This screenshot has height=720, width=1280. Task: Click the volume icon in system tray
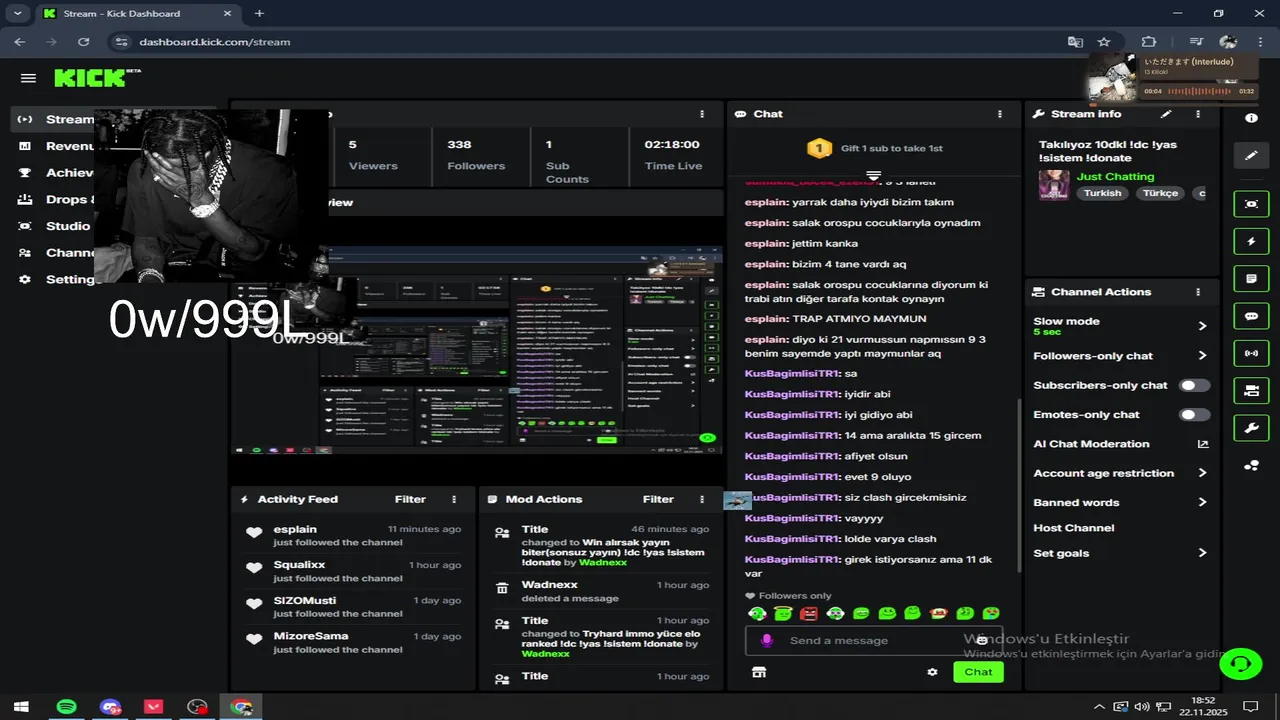(1141, 706)
